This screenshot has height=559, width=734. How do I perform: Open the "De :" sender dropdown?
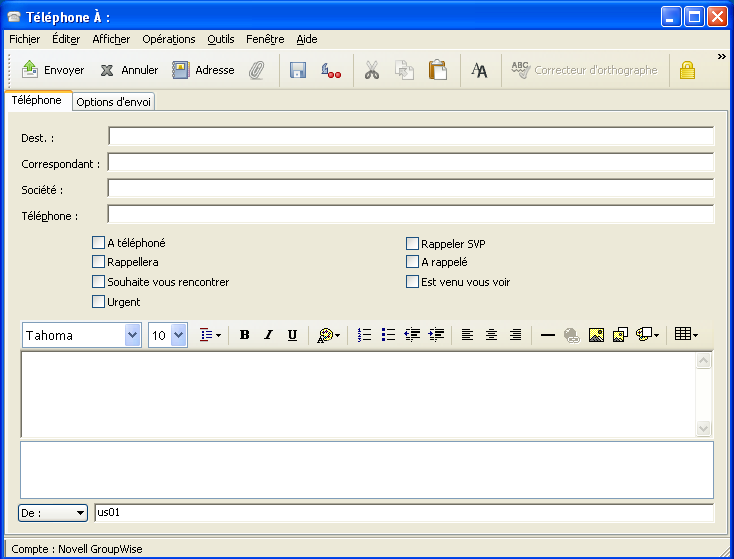point(53,513)
